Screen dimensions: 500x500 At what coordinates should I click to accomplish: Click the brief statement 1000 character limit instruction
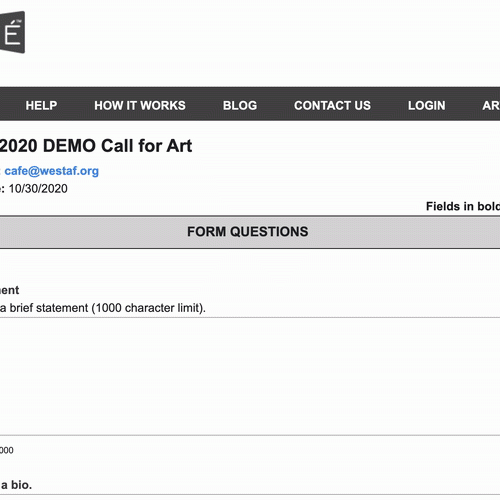pyautogui.click(x=103, y=308)
